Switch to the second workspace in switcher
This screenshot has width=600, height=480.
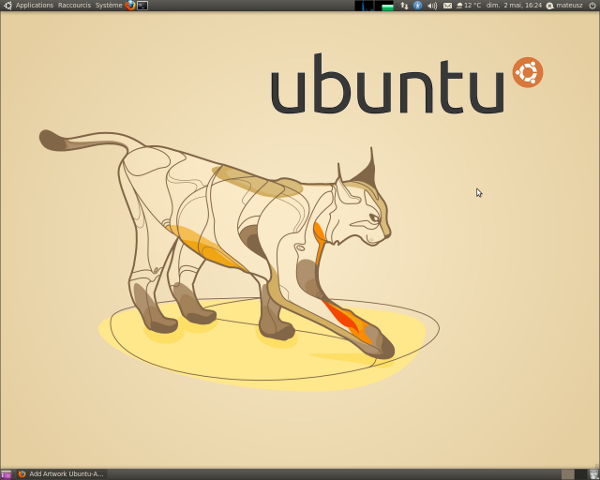(581, 474)
